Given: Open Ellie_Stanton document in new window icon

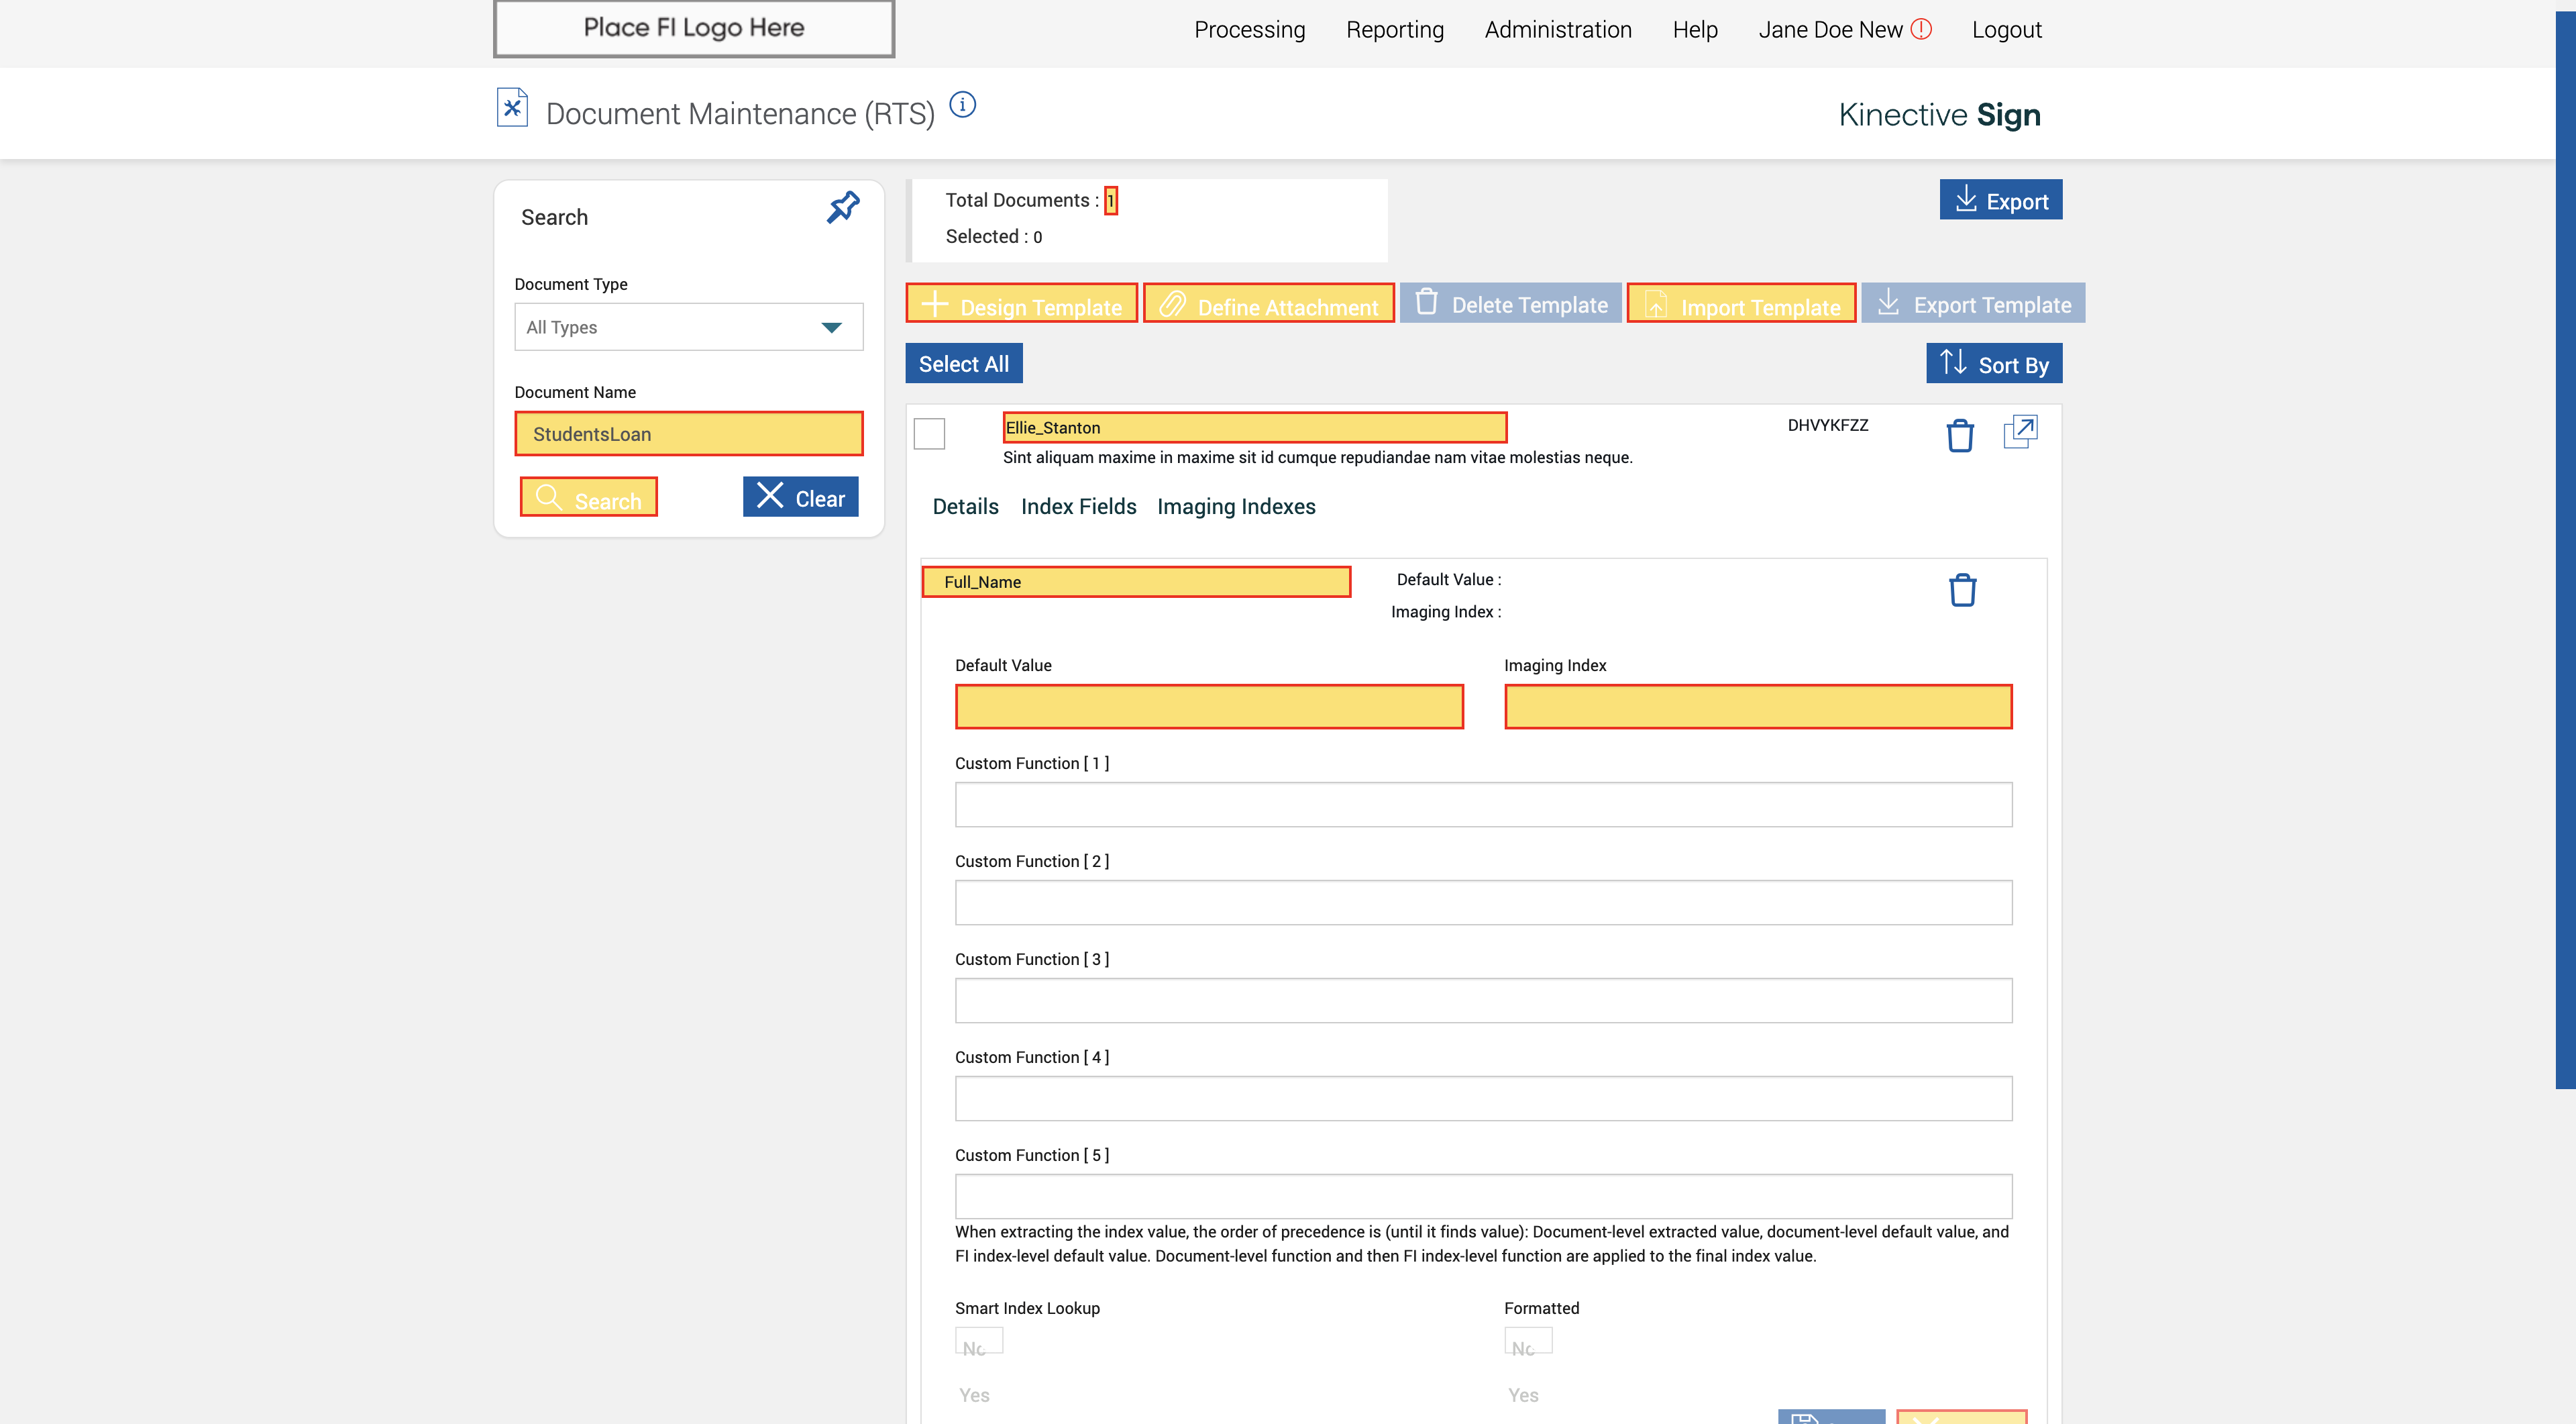Looking at the screenshot, I should click(2020, 432).
